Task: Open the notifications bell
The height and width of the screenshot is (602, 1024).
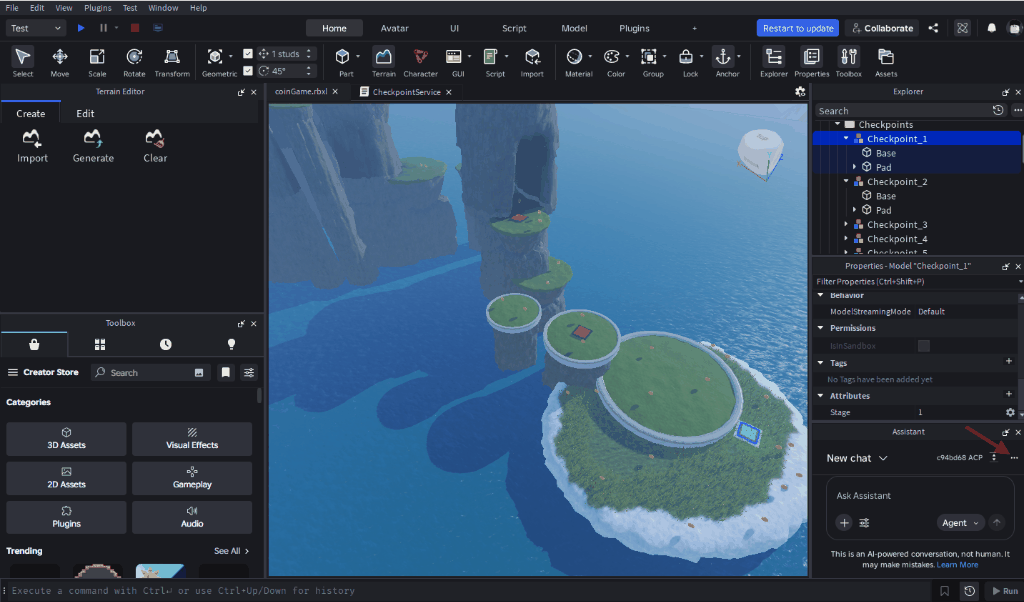Action: 991,28
